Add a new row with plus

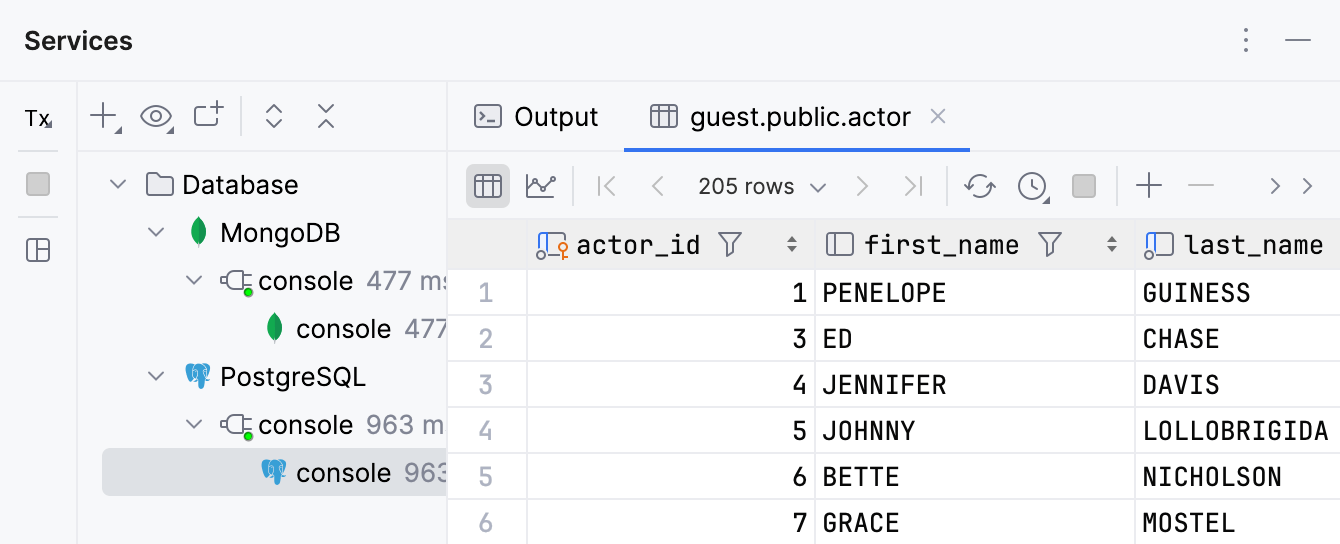coord(1149,186)
